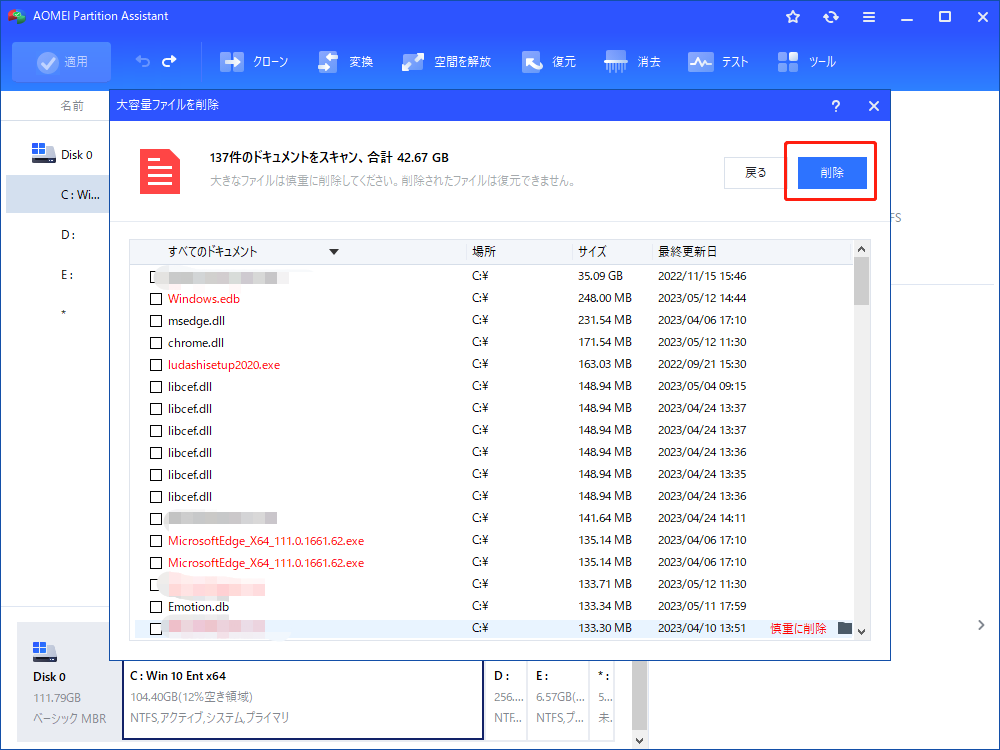Click the disk map scroll-down arrow
1000x750 pixels.
(x=640, y=740)
